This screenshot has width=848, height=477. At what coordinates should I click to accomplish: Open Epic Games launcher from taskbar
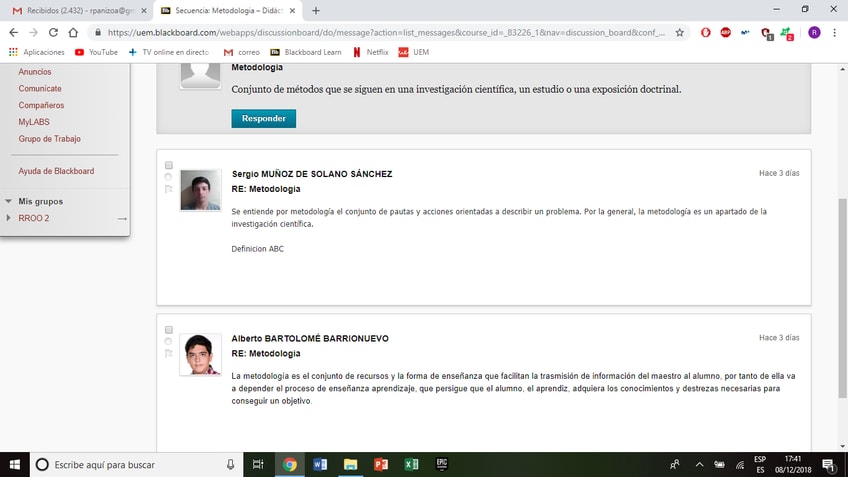pos(442,465)
